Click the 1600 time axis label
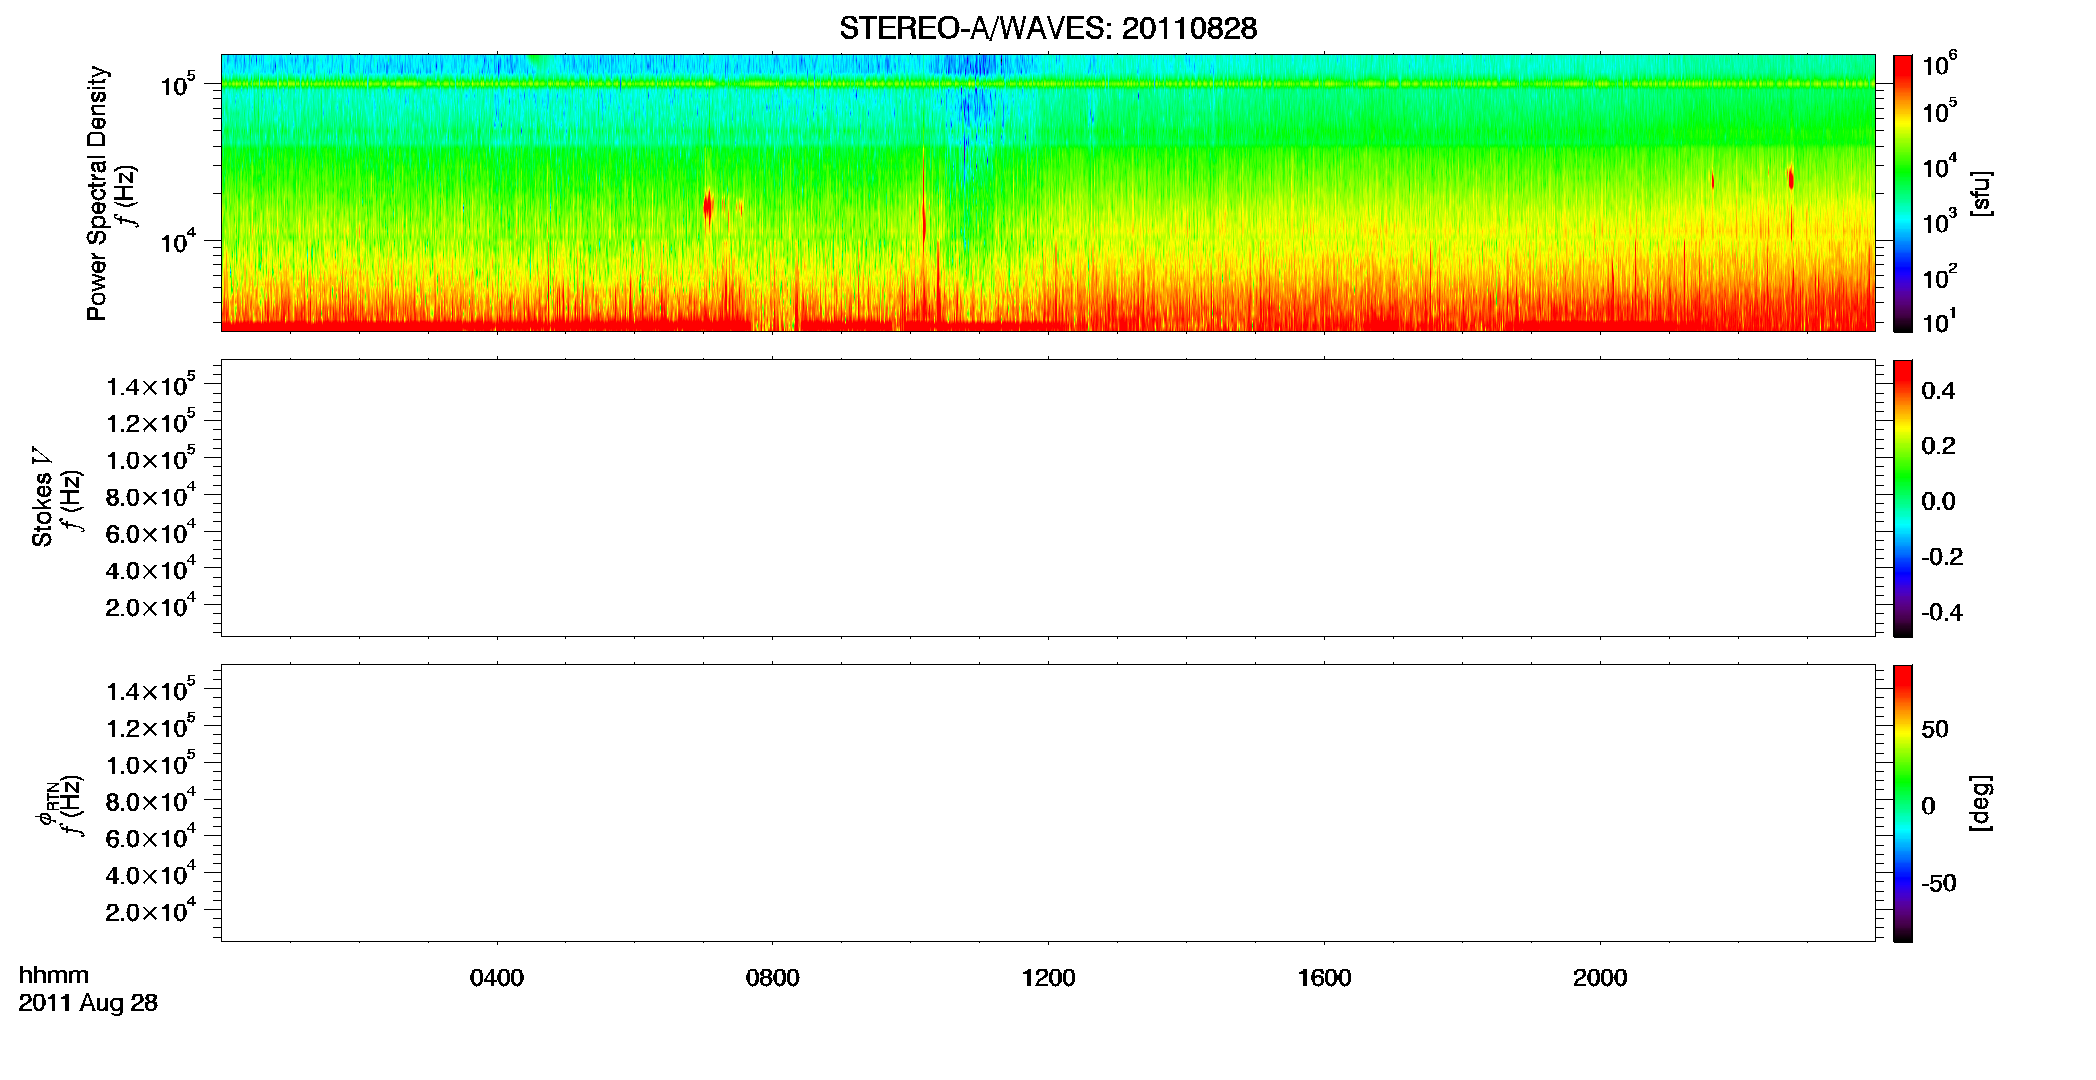The width and height of the screenshot is (2096, 1080). (x=1324, y=978)
